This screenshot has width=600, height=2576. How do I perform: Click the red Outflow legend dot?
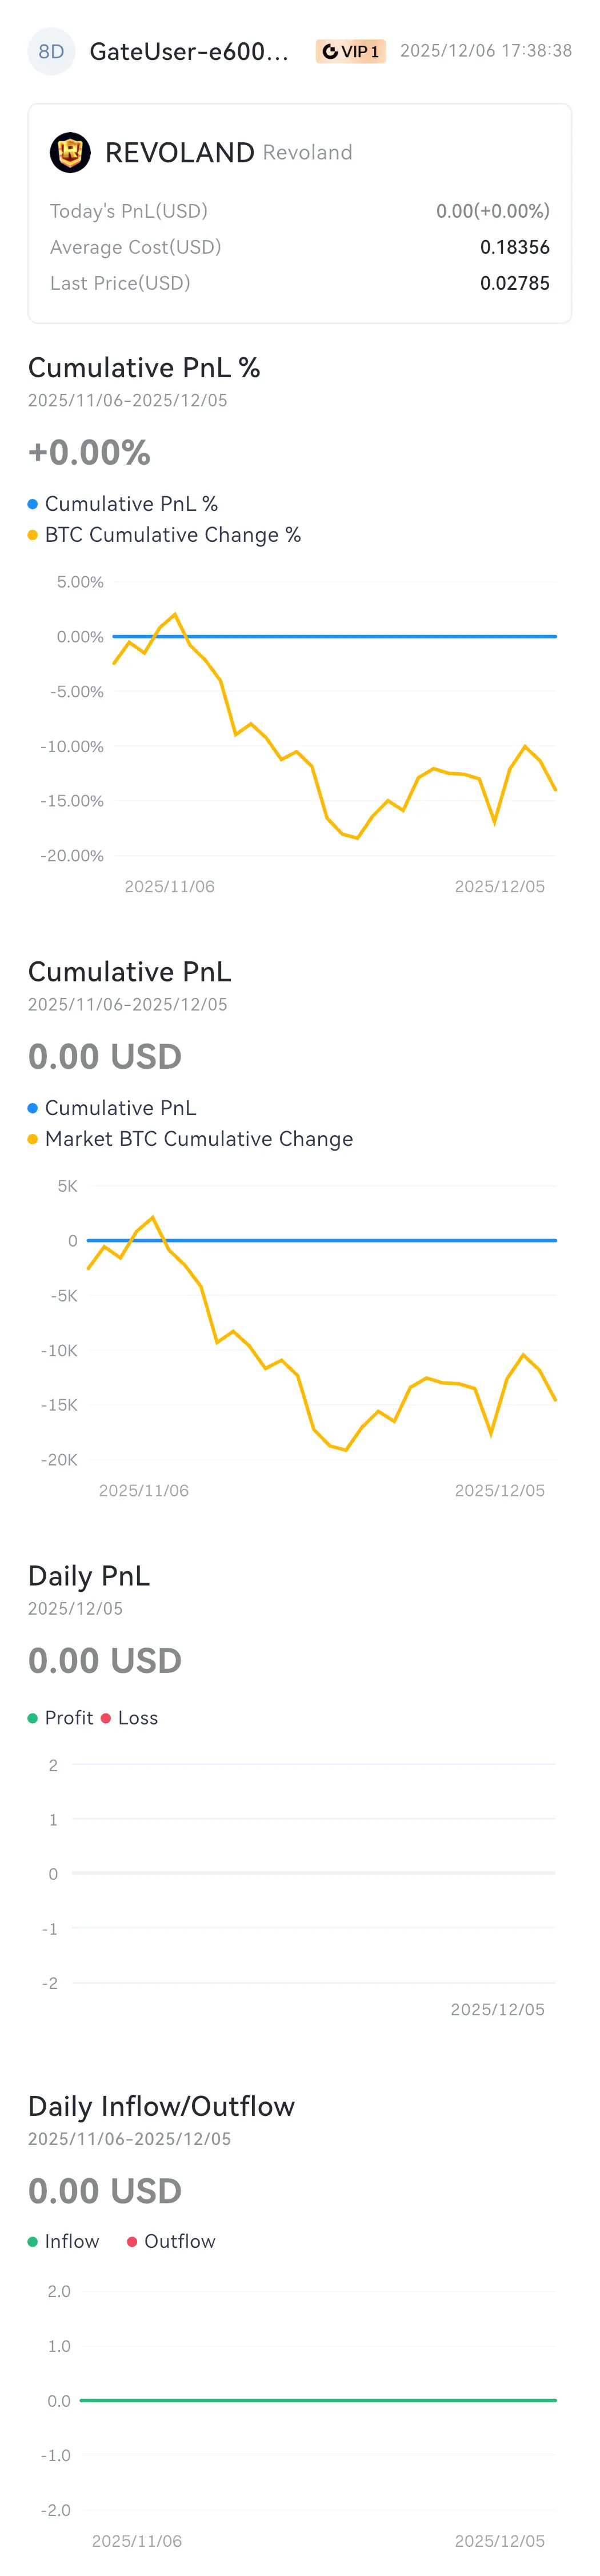132,2242
